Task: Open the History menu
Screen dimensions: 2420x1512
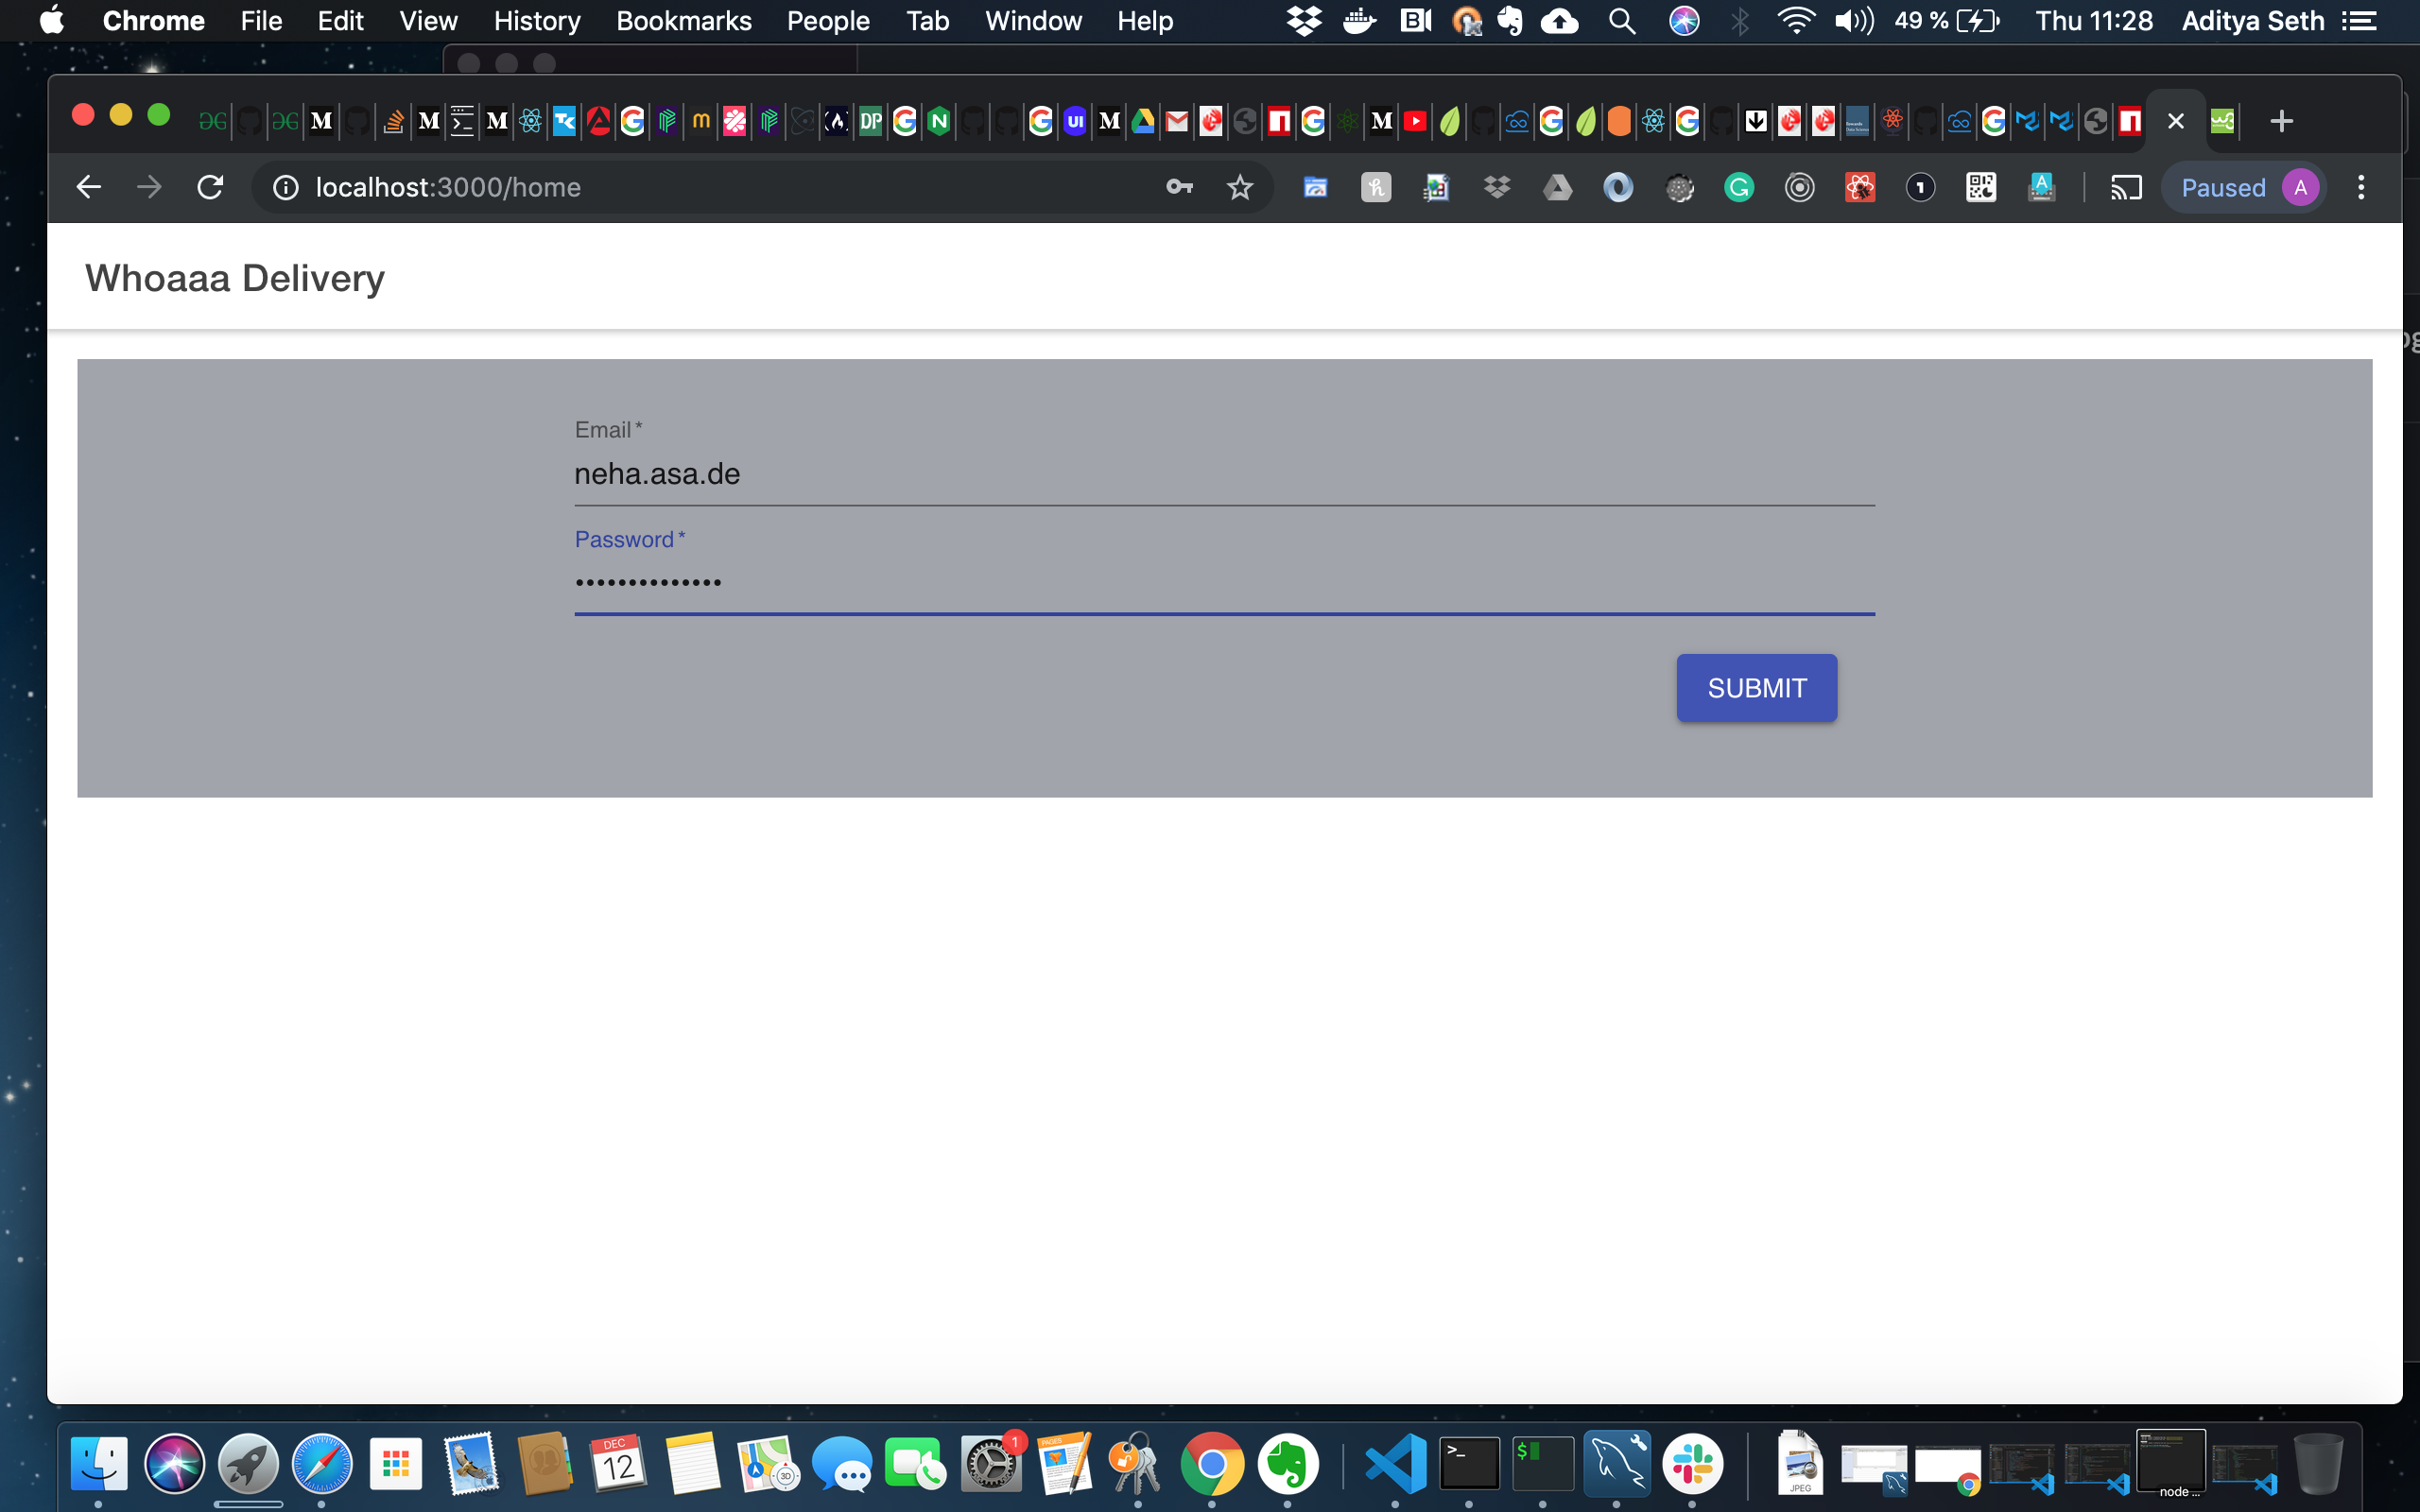Action: click(537, 21)
